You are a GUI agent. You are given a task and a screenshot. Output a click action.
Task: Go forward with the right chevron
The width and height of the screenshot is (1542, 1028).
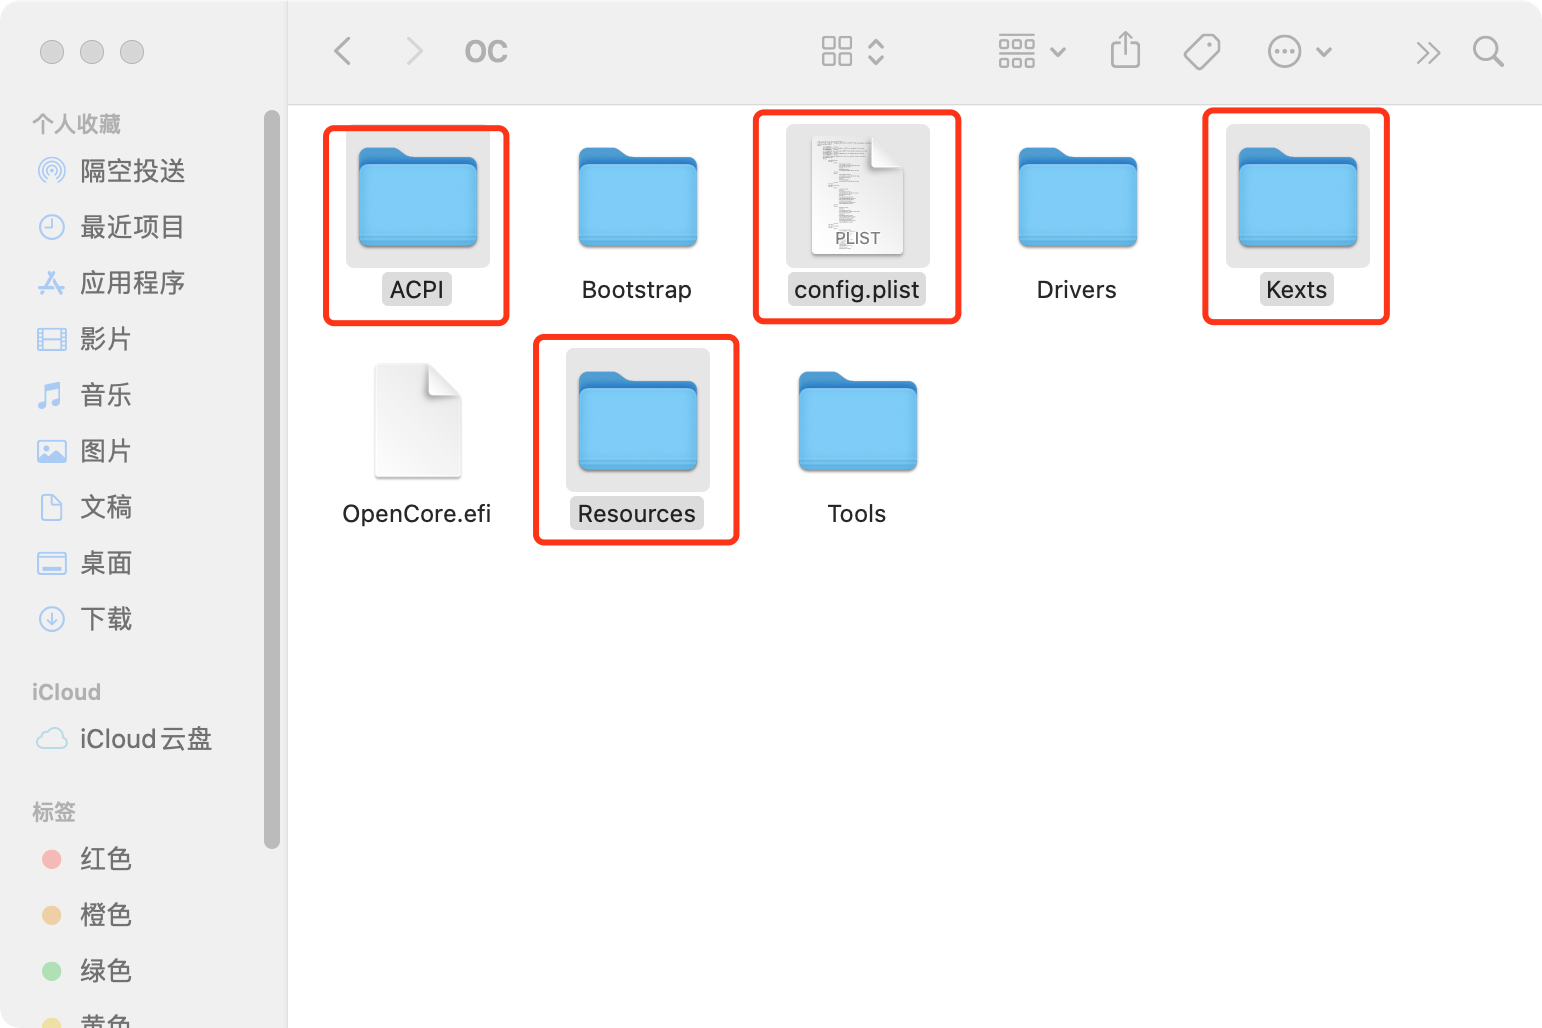coord(414,51)
